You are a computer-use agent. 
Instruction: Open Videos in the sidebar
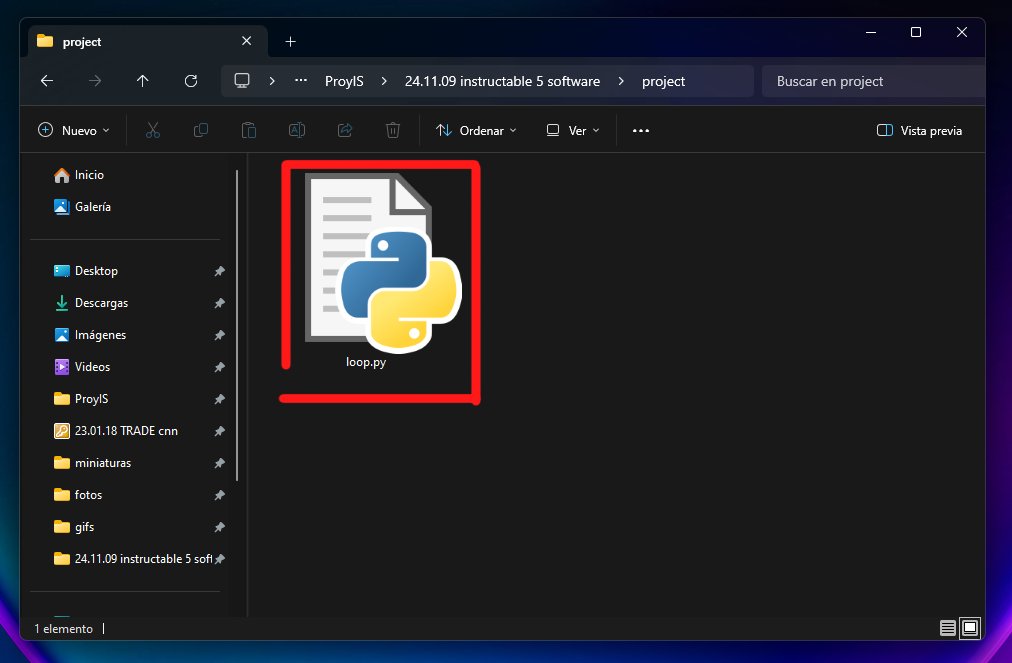[x=82, y=367]
